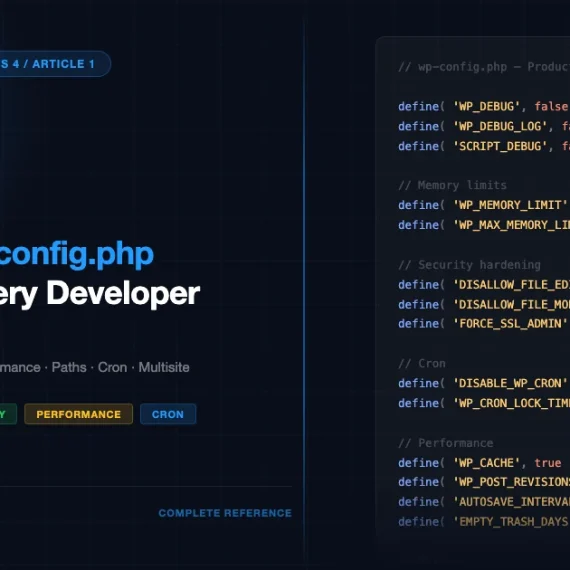Click the 'true' value after WP_CACHE
This screenshot has width=570, height=570.
point(548,463)
